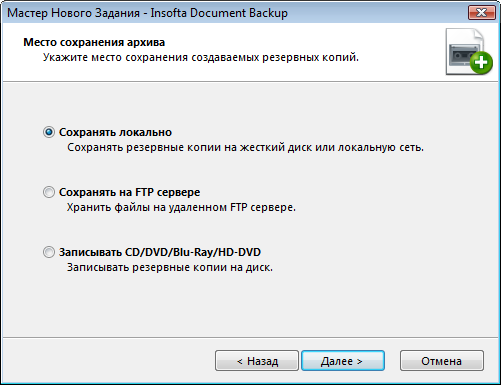
Task: Click the bold Сохранять локально label text
Action: coord(115,132)
